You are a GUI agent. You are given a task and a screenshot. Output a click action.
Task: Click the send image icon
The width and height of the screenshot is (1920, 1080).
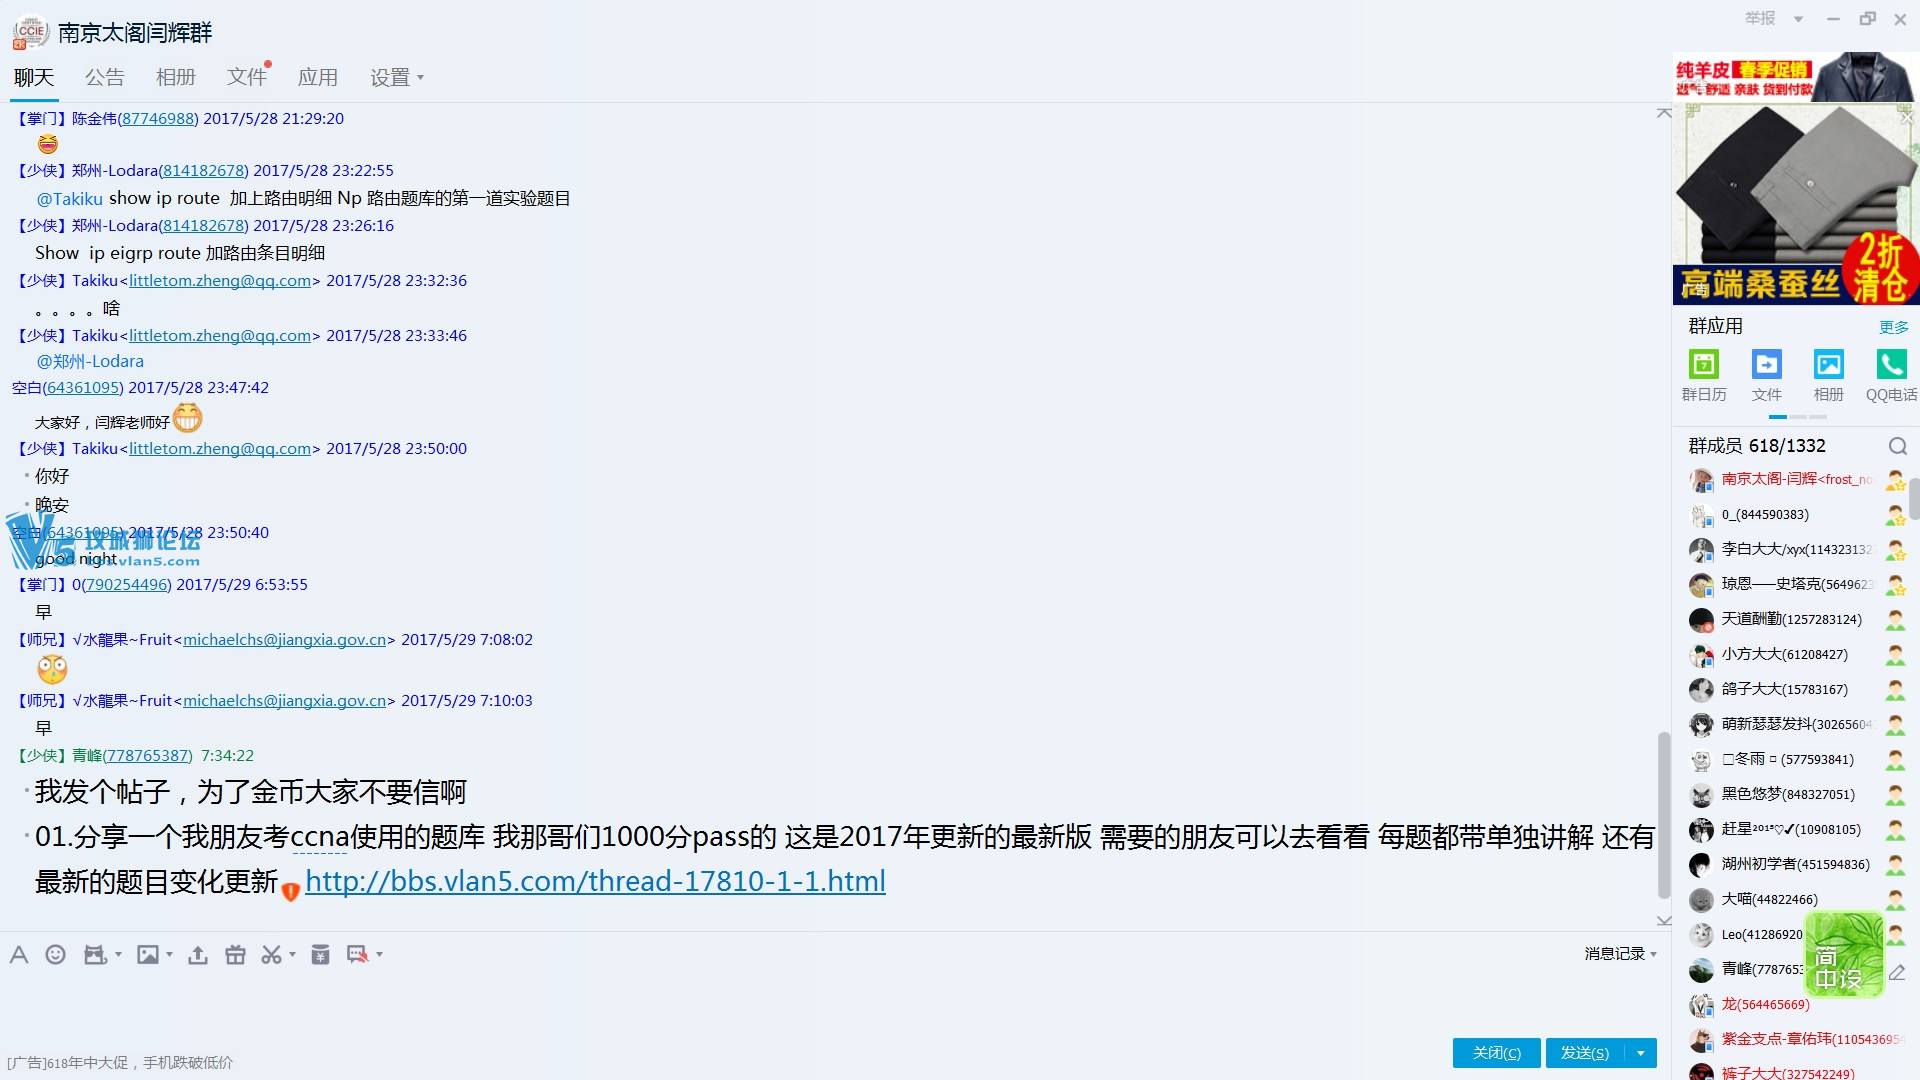tap(148, 955)
